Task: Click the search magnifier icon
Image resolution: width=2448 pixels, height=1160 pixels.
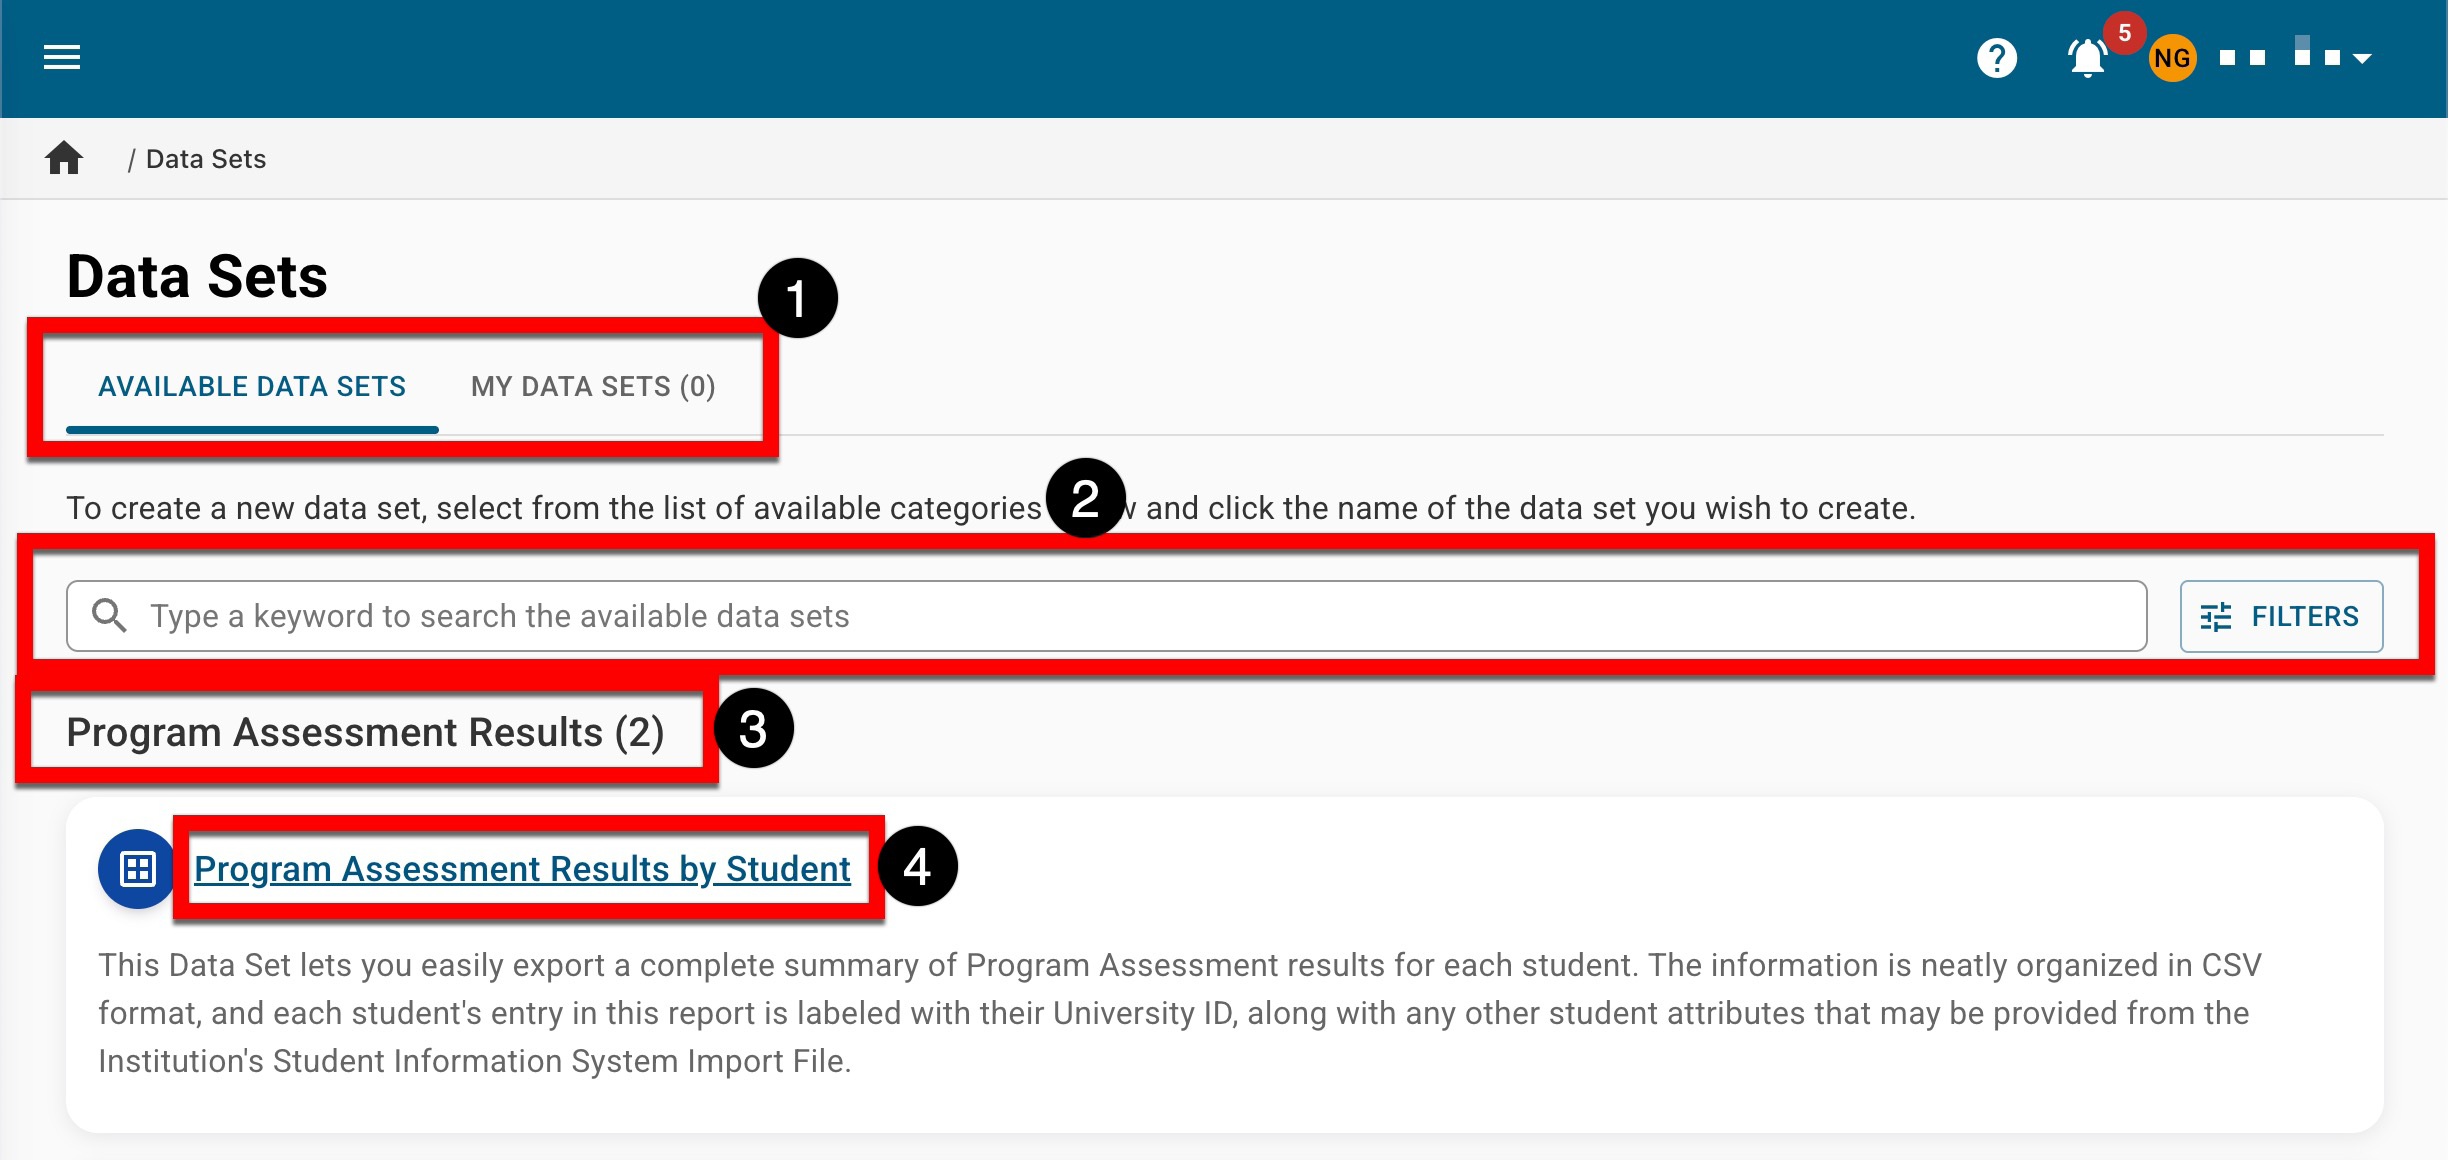Action: tap(109, 616)
